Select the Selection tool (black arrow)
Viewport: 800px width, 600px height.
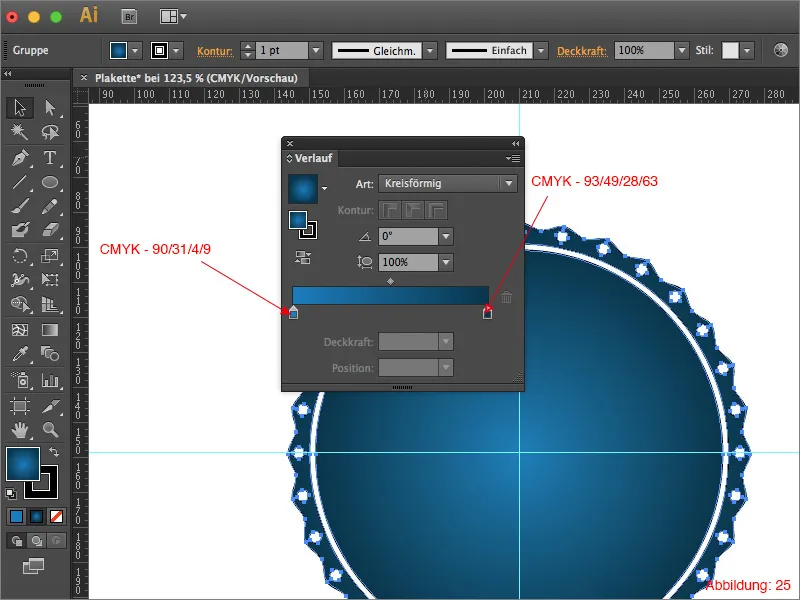[20, 108]
